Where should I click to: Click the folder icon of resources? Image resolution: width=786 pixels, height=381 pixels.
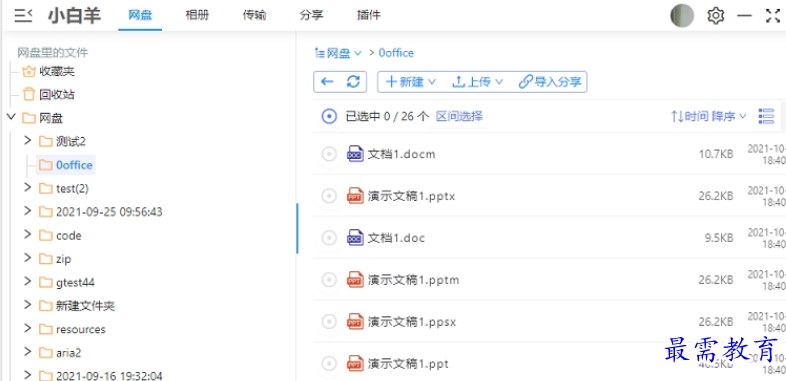pos(46,329)
